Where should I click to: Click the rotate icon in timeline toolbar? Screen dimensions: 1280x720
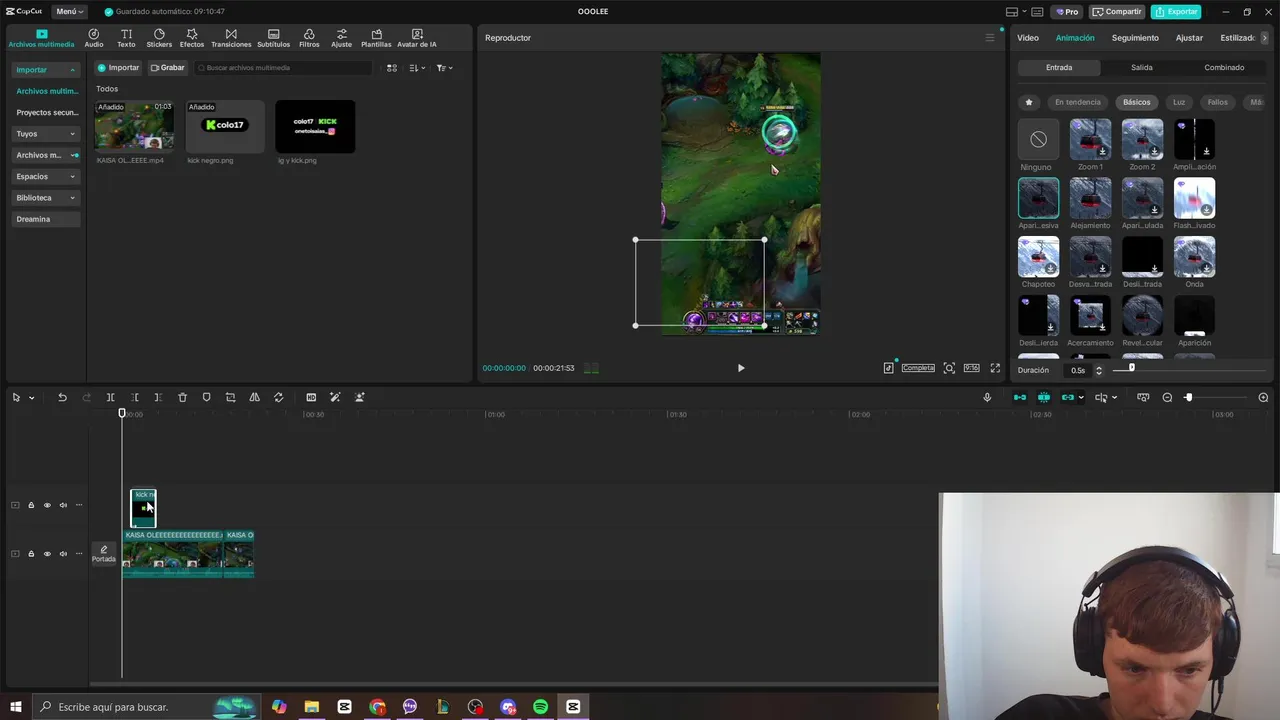[278, 397]
